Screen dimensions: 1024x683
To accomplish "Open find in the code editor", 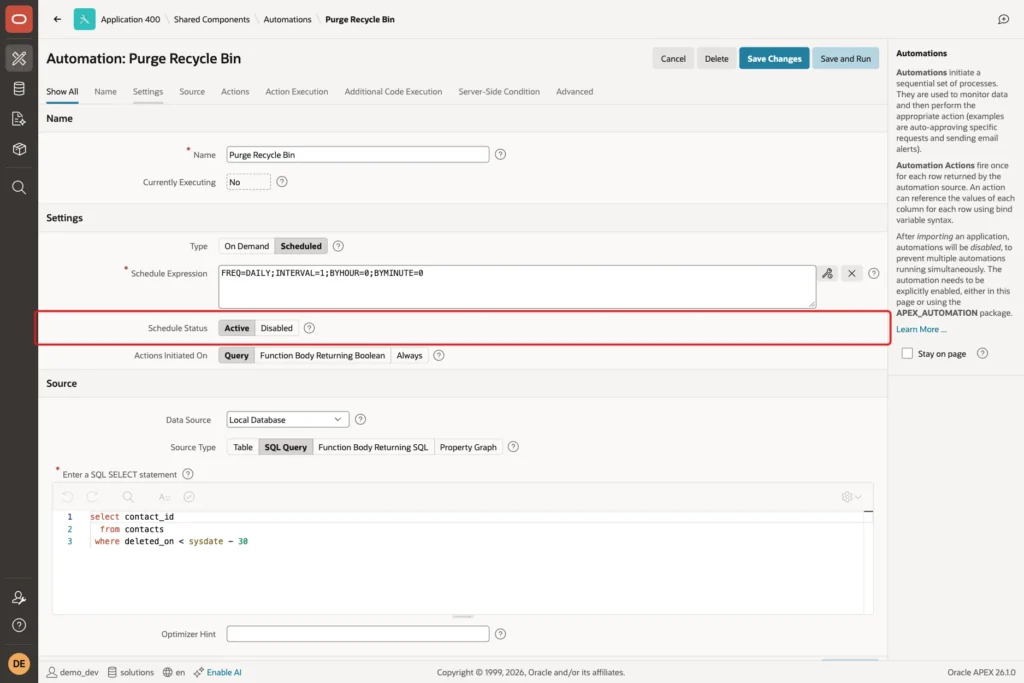I will 128,497.
